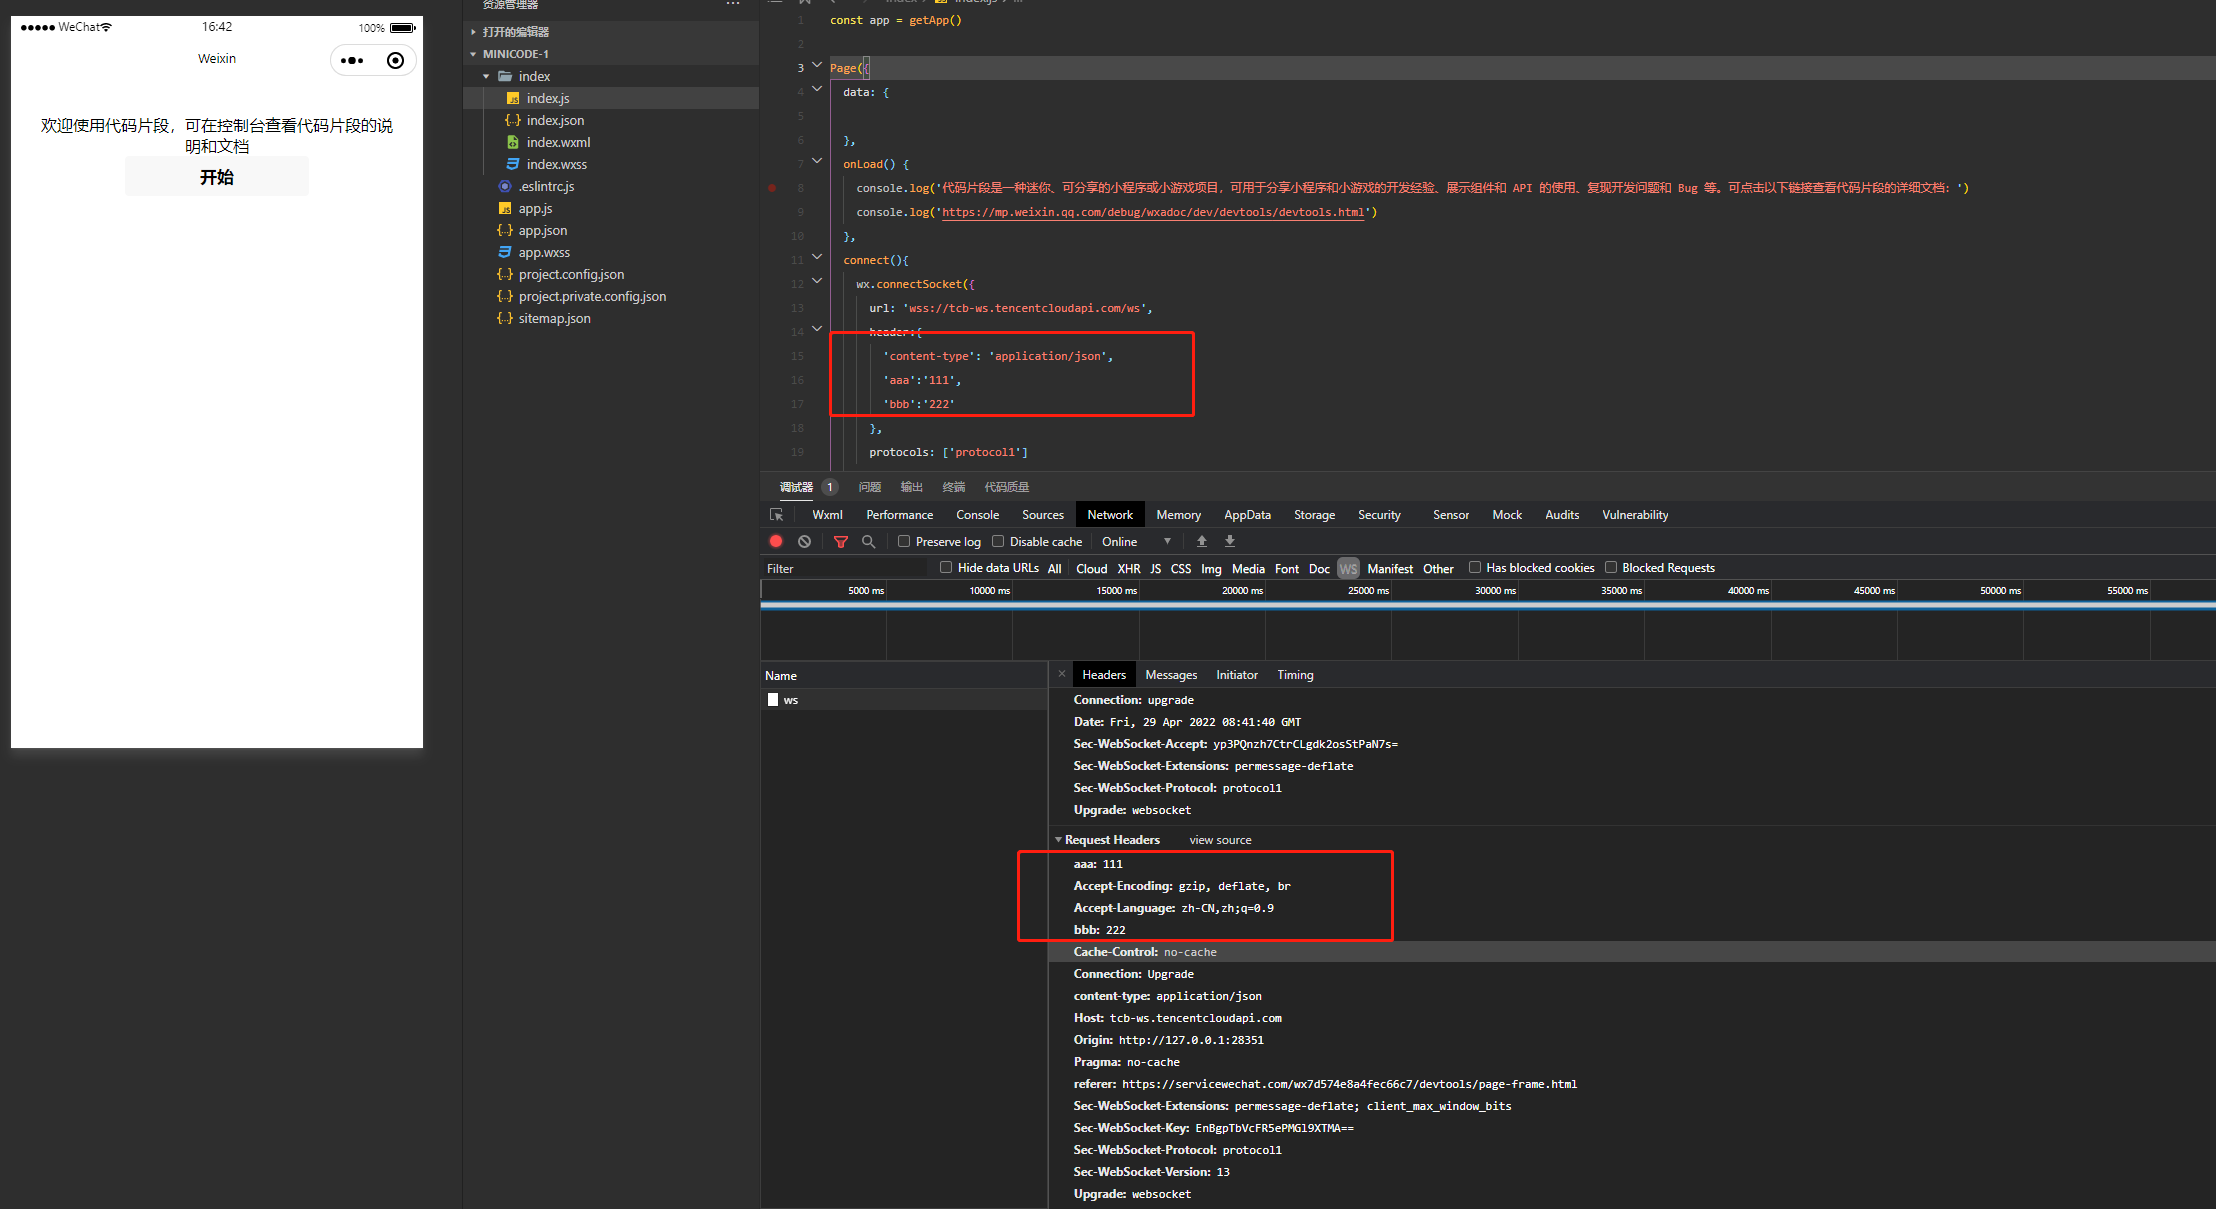Open the Messages tab for ws request
Screen dimensions: 2216x1209
coord(1170,675)
